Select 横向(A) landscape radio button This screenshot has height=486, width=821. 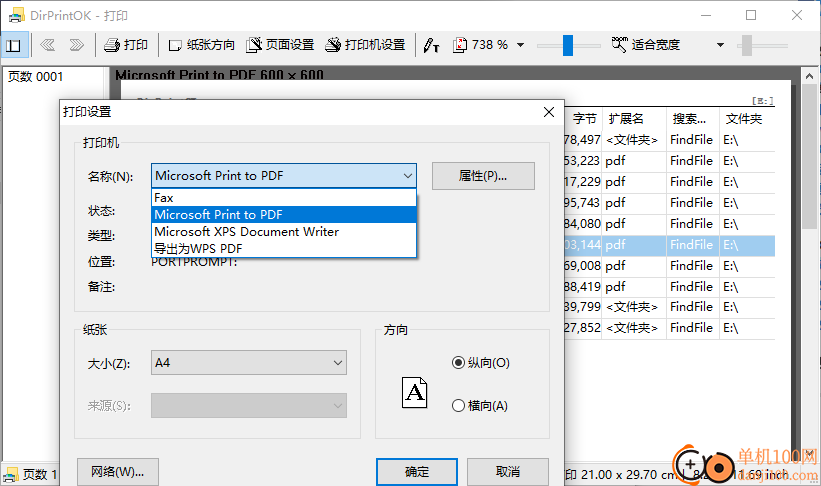point(480,406)
